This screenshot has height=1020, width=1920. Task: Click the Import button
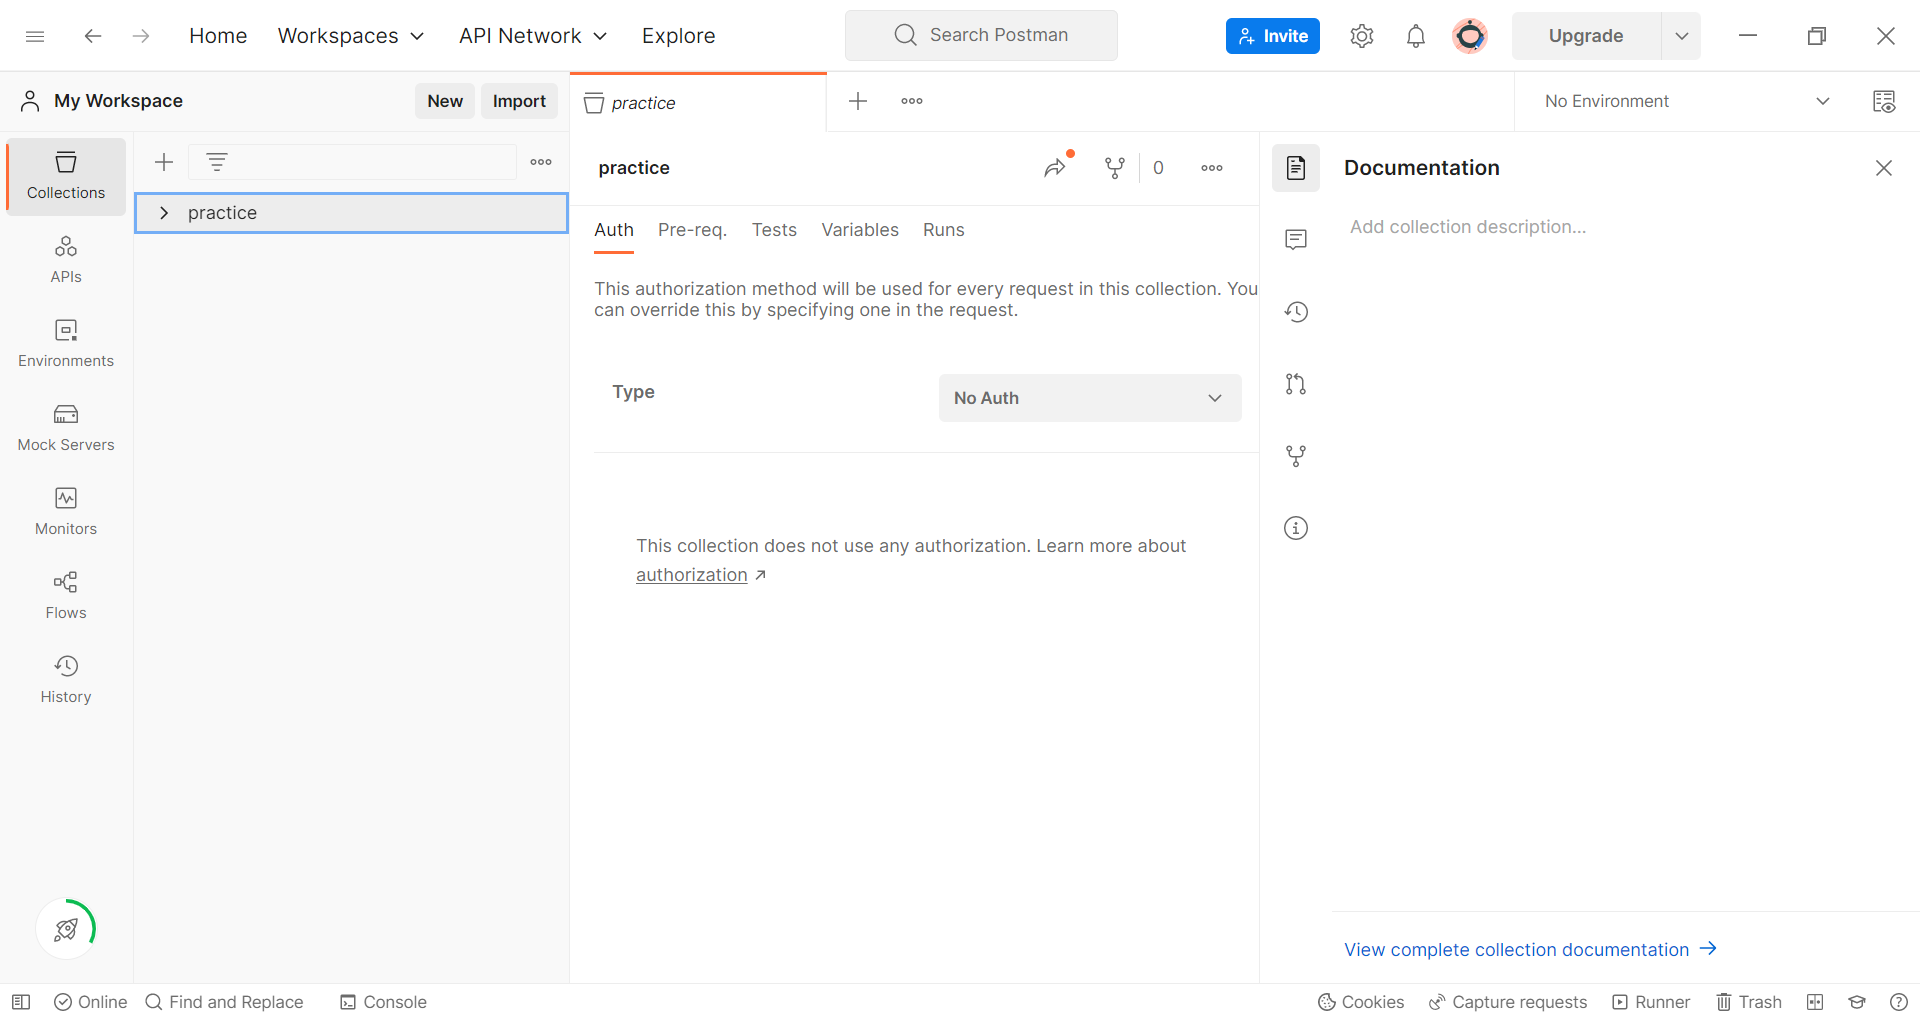point(519,101)
